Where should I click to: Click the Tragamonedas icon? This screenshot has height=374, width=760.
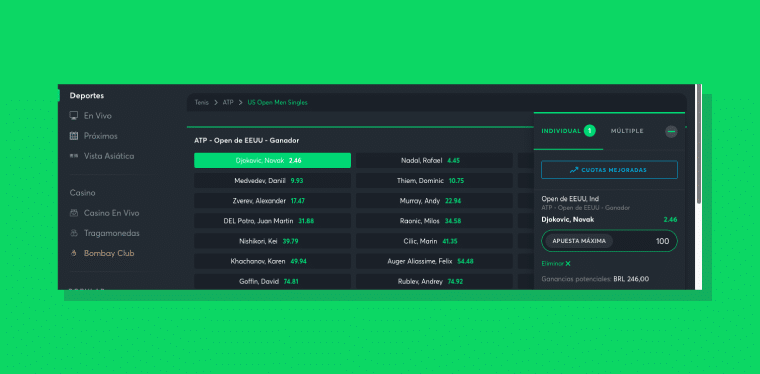click(x=74, y=233)
